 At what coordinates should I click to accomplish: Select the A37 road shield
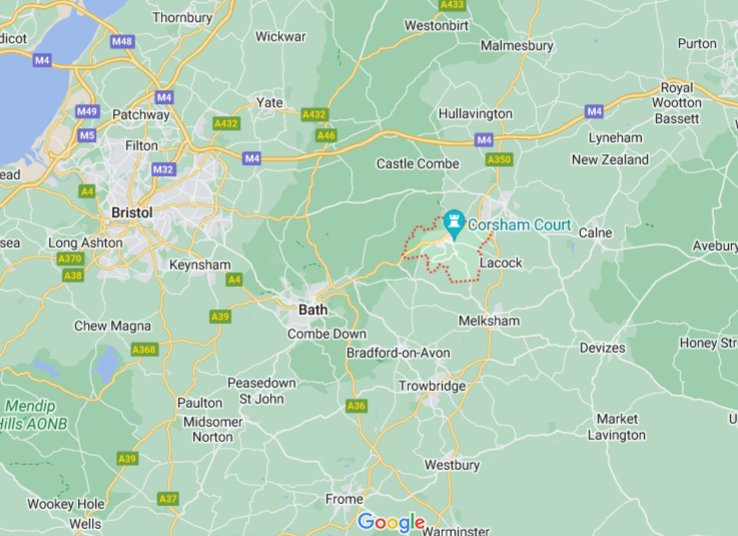[x=168, y=499]
